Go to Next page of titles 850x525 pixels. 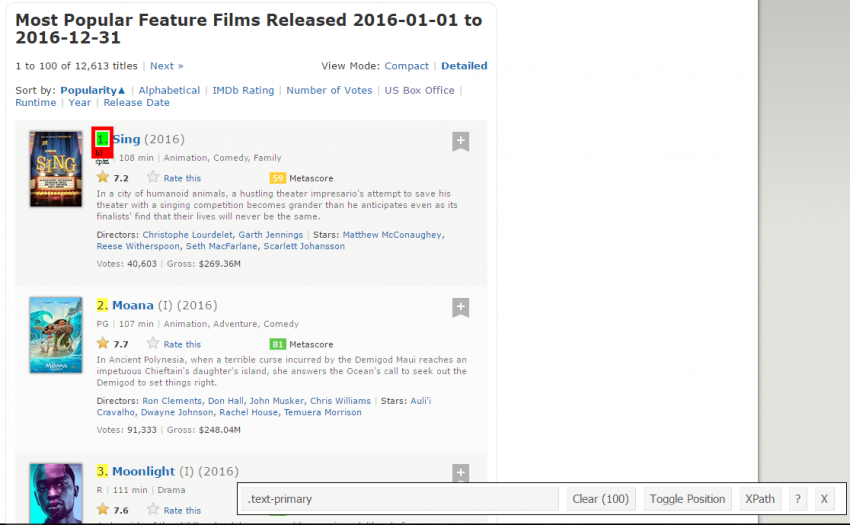pyautogui.click(x=167, y=66)
